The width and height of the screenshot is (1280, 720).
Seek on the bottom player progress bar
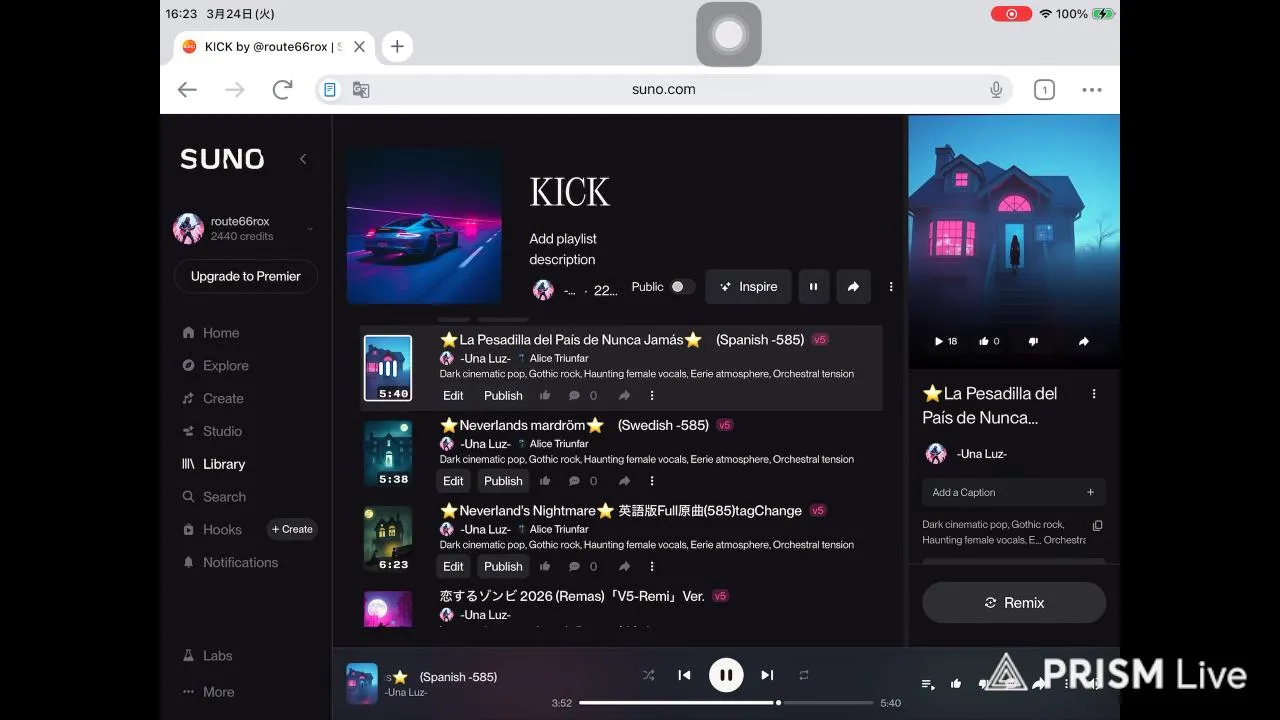coord(726,703)
